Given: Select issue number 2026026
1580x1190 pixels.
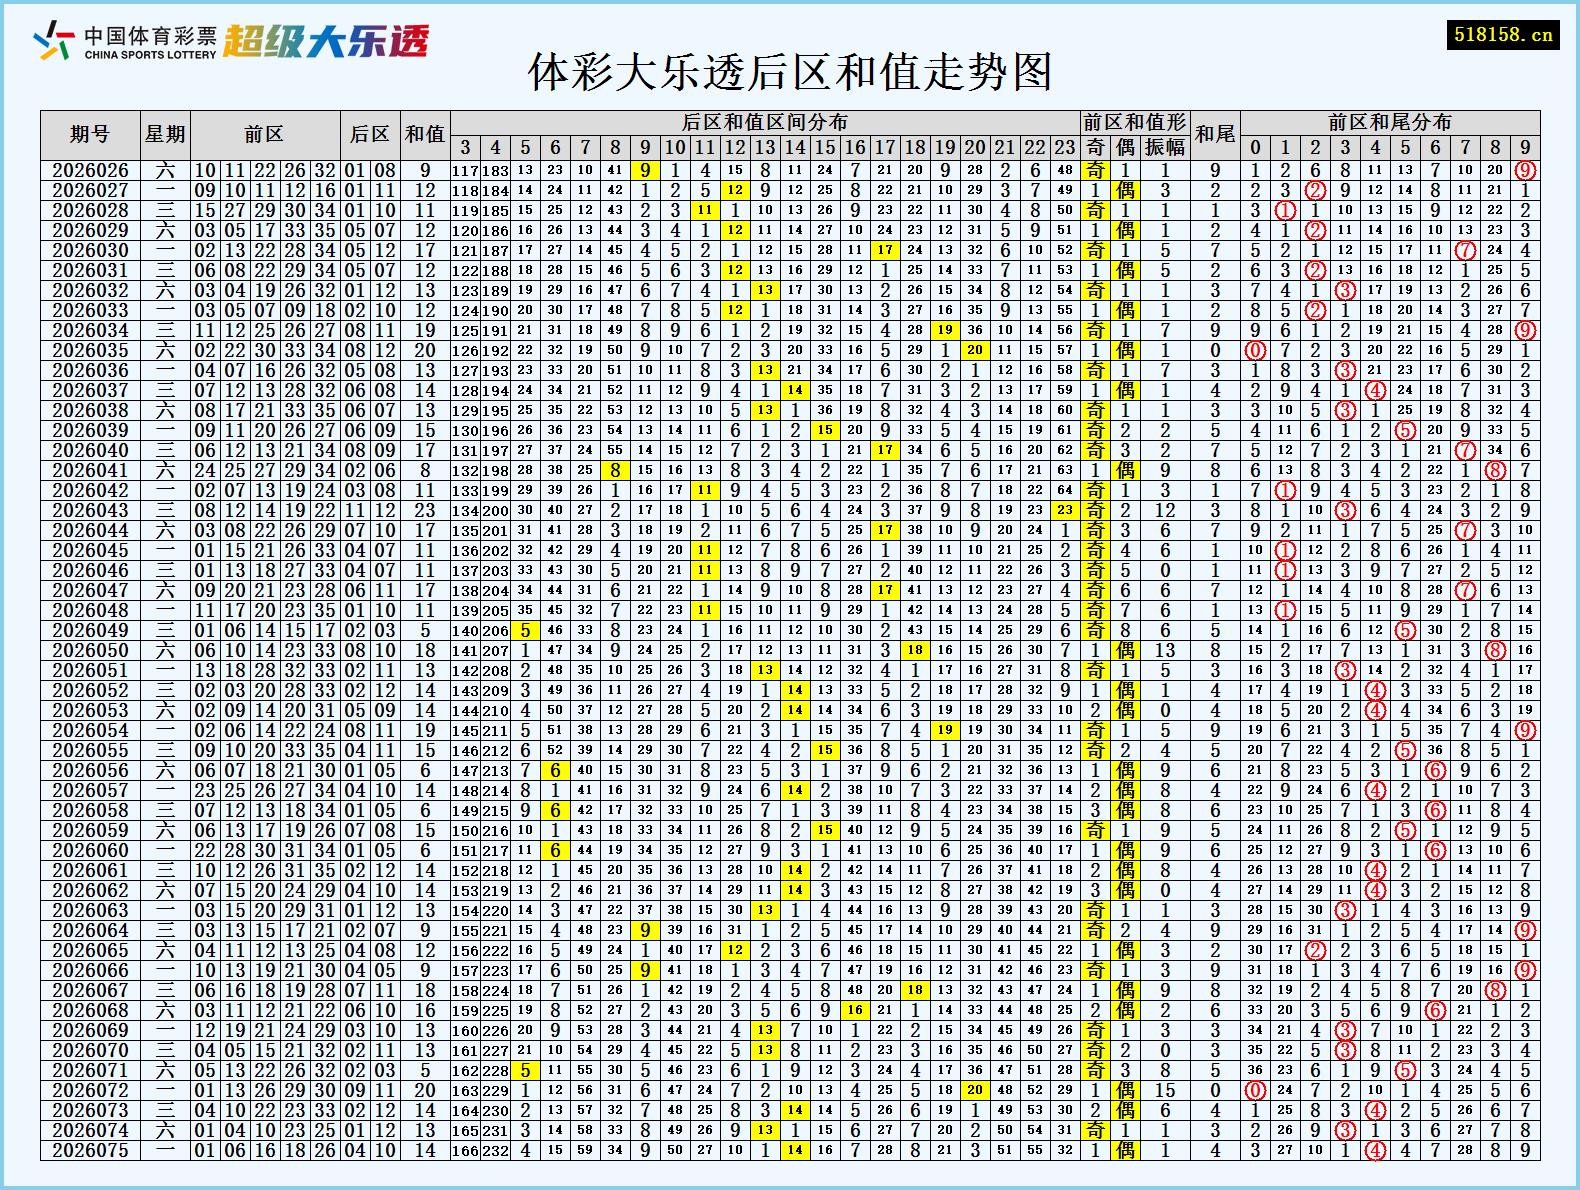Looking at the screenshot, I should click(x=90, y=170).
